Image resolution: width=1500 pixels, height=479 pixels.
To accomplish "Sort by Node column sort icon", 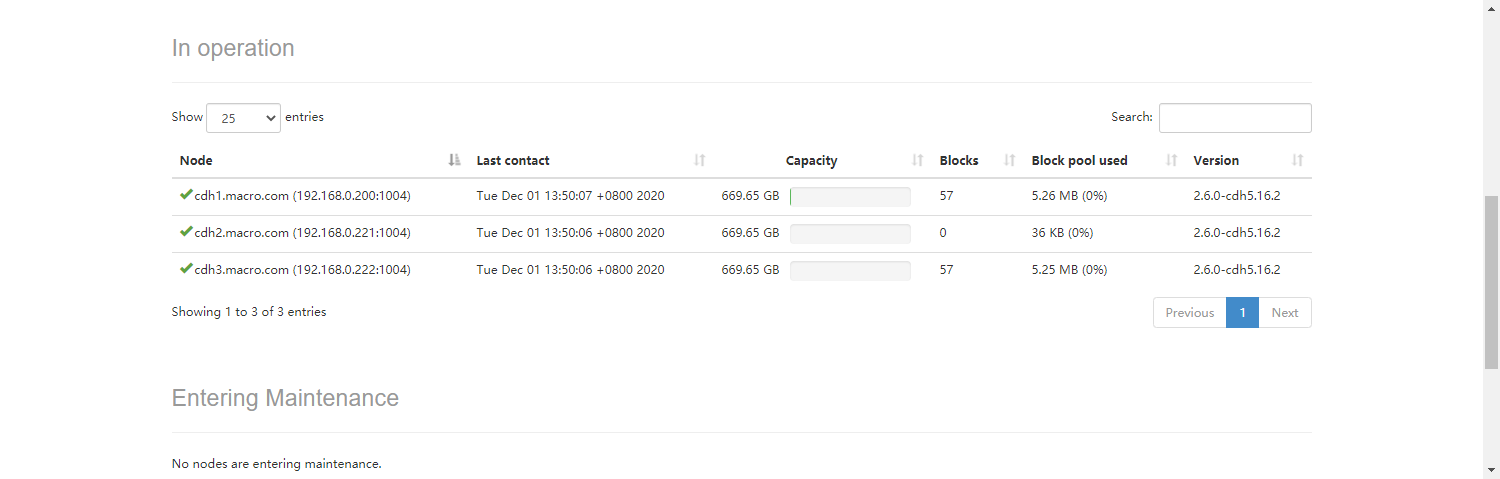I will (455, 160).
